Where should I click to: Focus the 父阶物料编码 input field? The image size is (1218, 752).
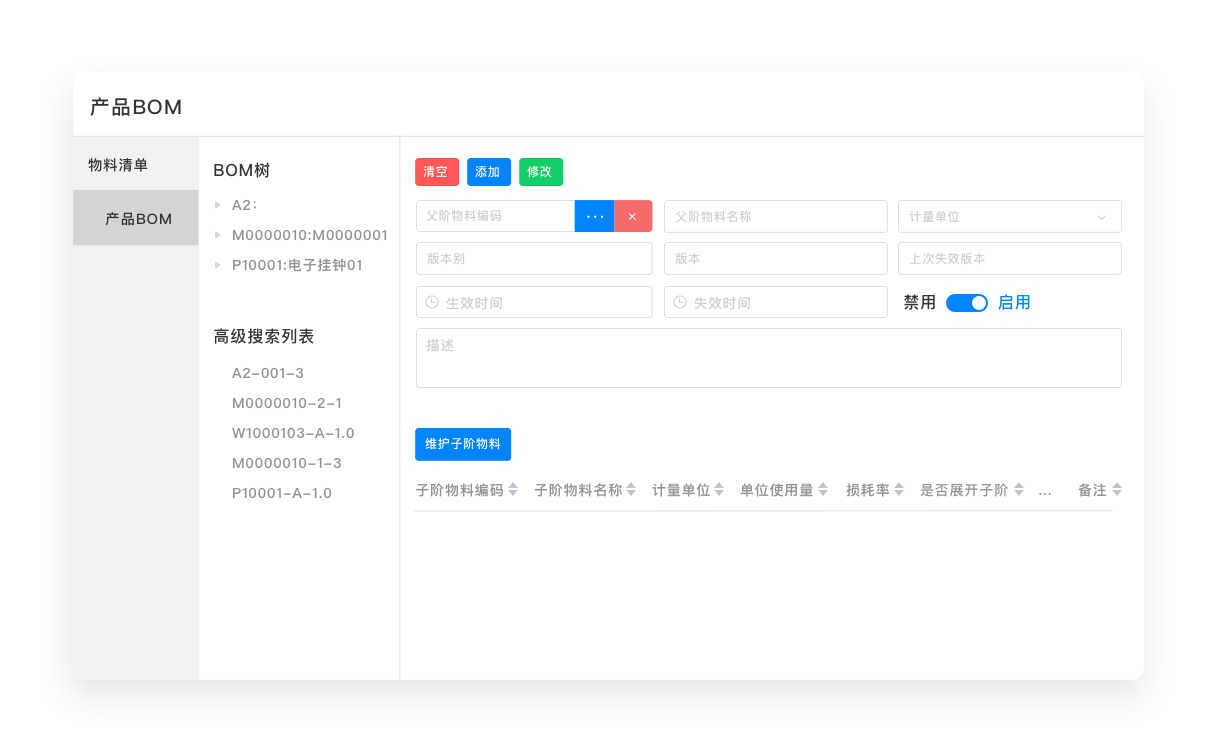click(495, 216)
